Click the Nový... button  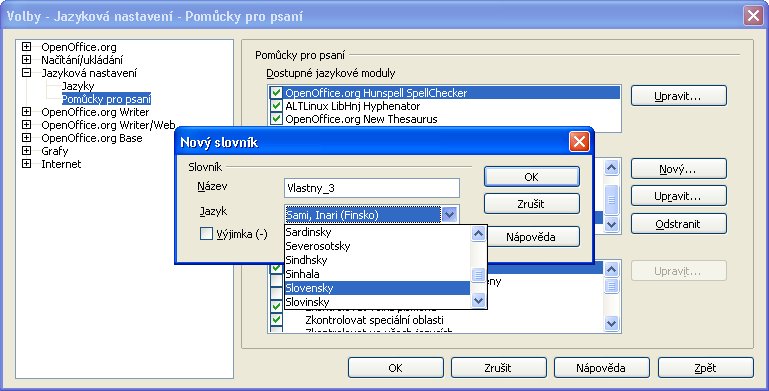pyautogui.click(x=678, y=169)
